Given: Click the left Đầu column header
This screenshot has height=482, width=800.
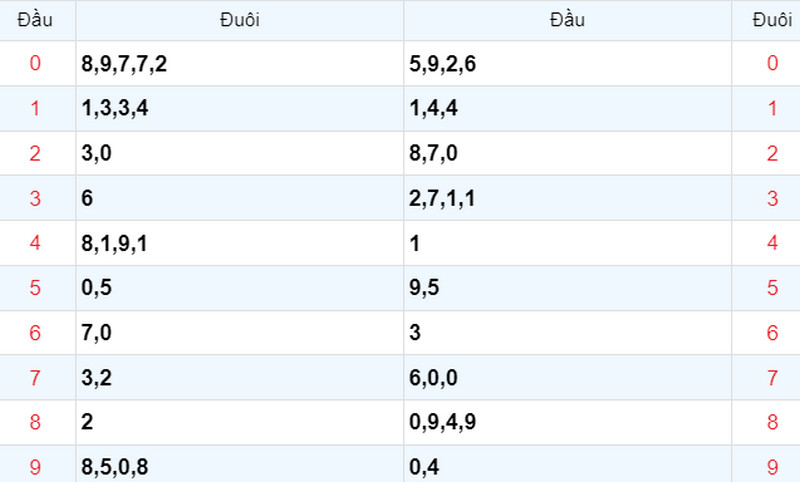Looking at the screenshot, I should pos(35,20).
